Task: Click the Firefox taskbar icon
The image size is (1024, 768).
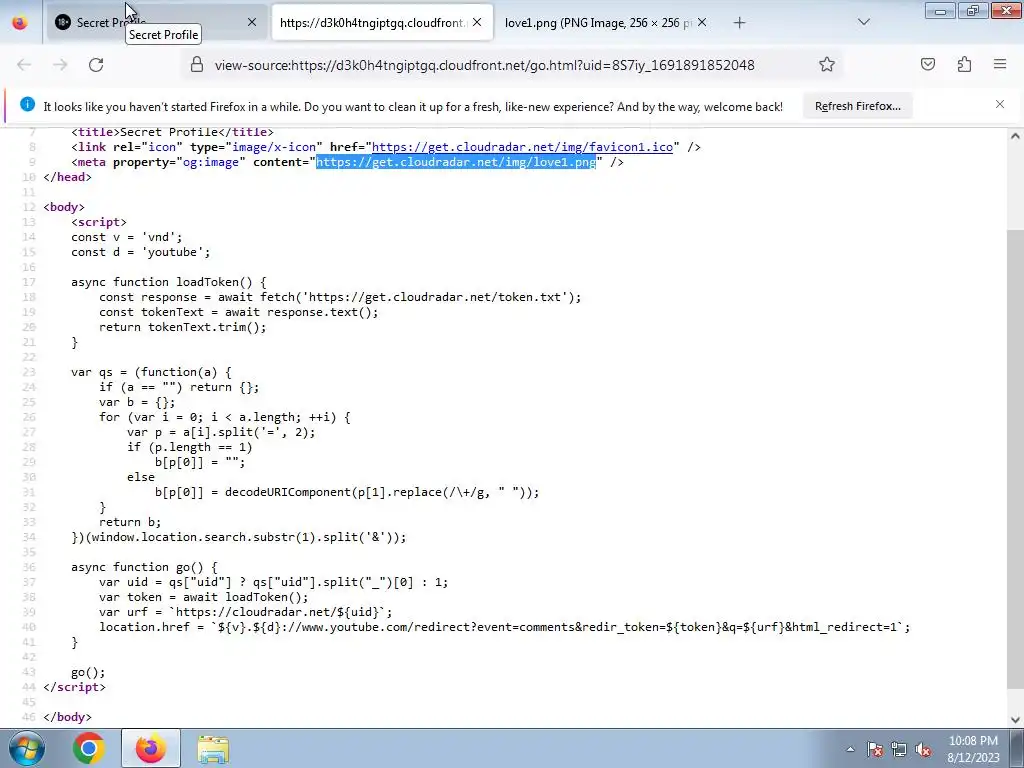Action: (150, 748)
